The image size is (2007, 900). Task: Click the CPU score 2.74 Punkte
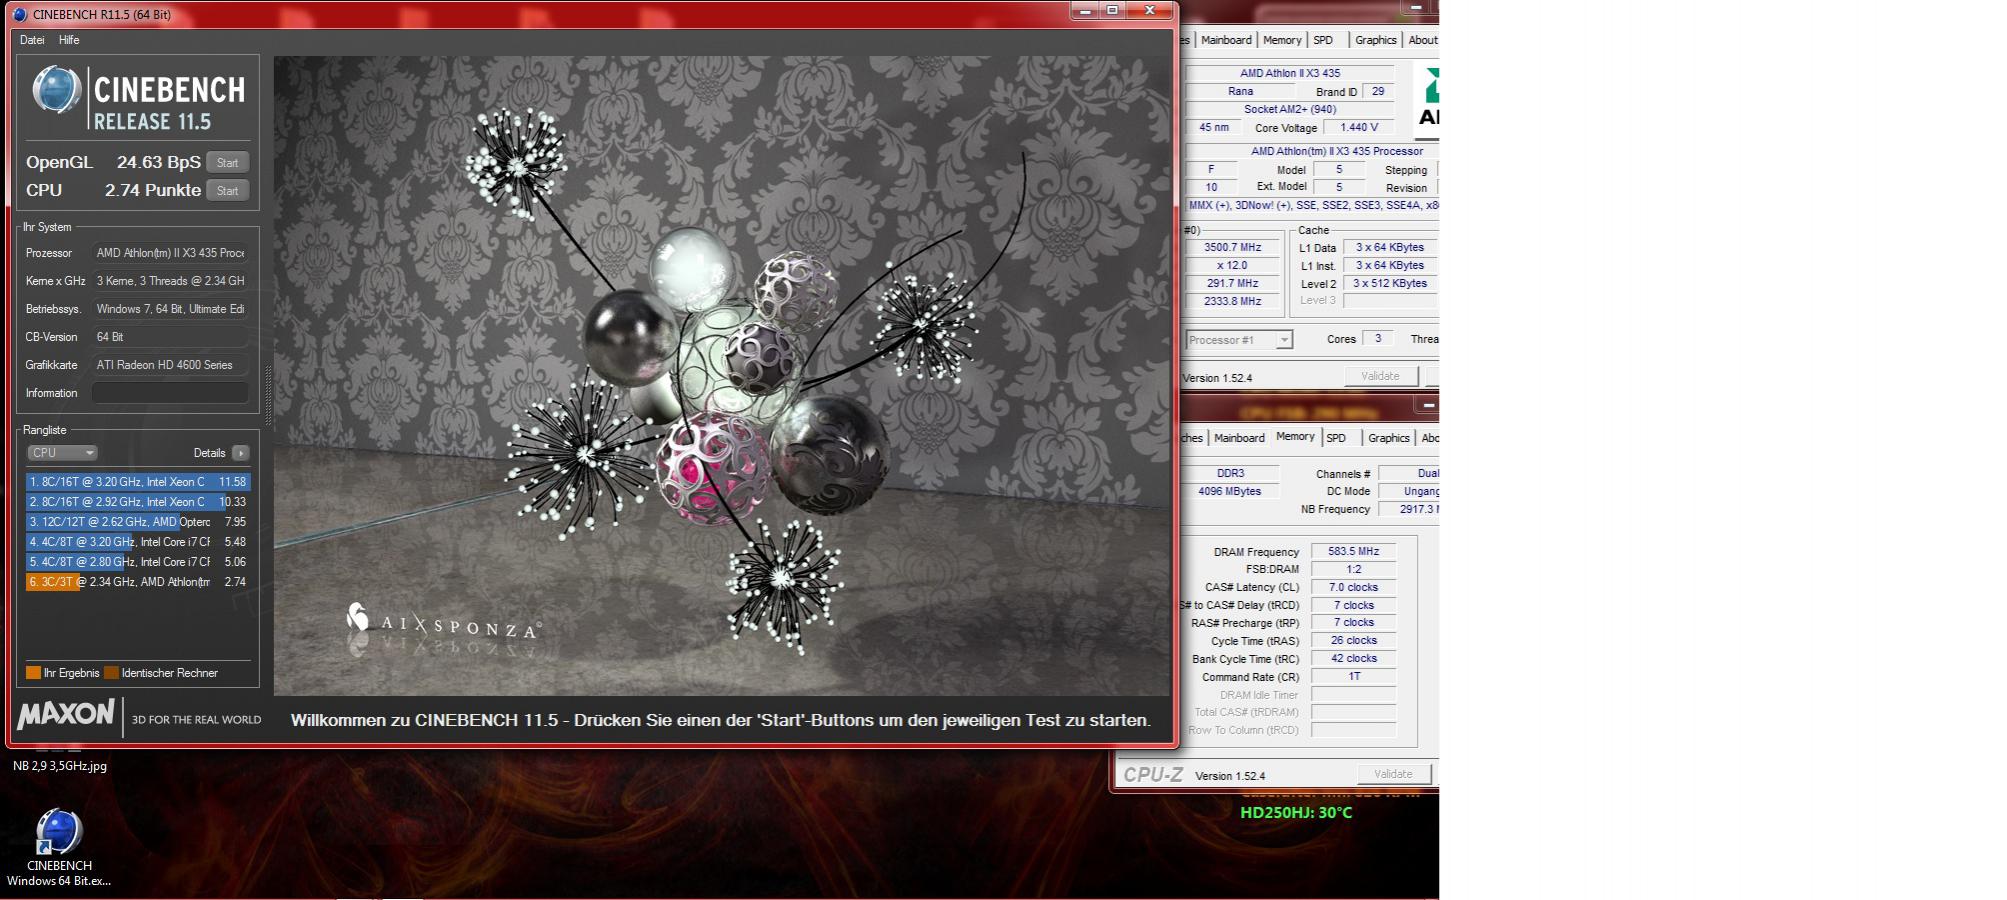point(153,190)
